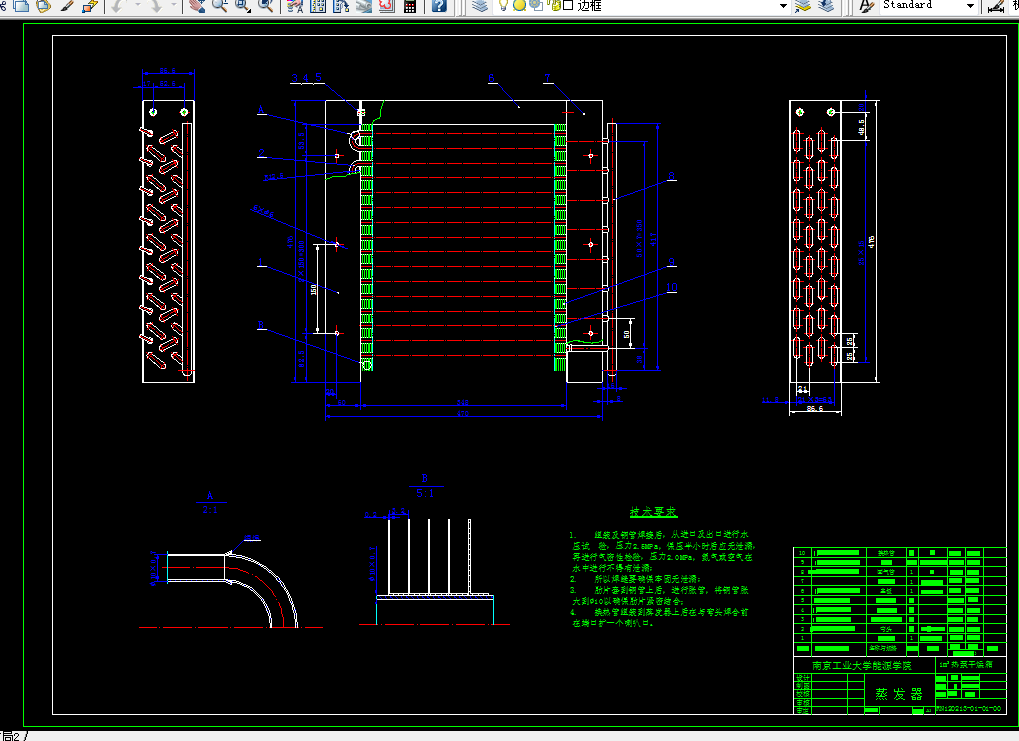The width and height of the screenshot is (1019, 741).
Task: Open the Markup Set Manager
Action: pyautogui.click(x=387, y=6)
